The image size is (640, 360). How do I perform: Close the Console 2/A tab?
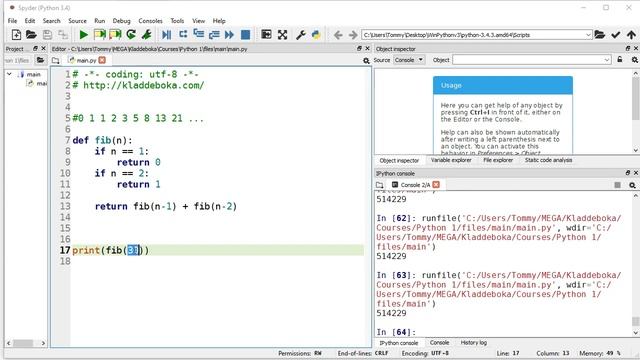(x=436, y=184)
